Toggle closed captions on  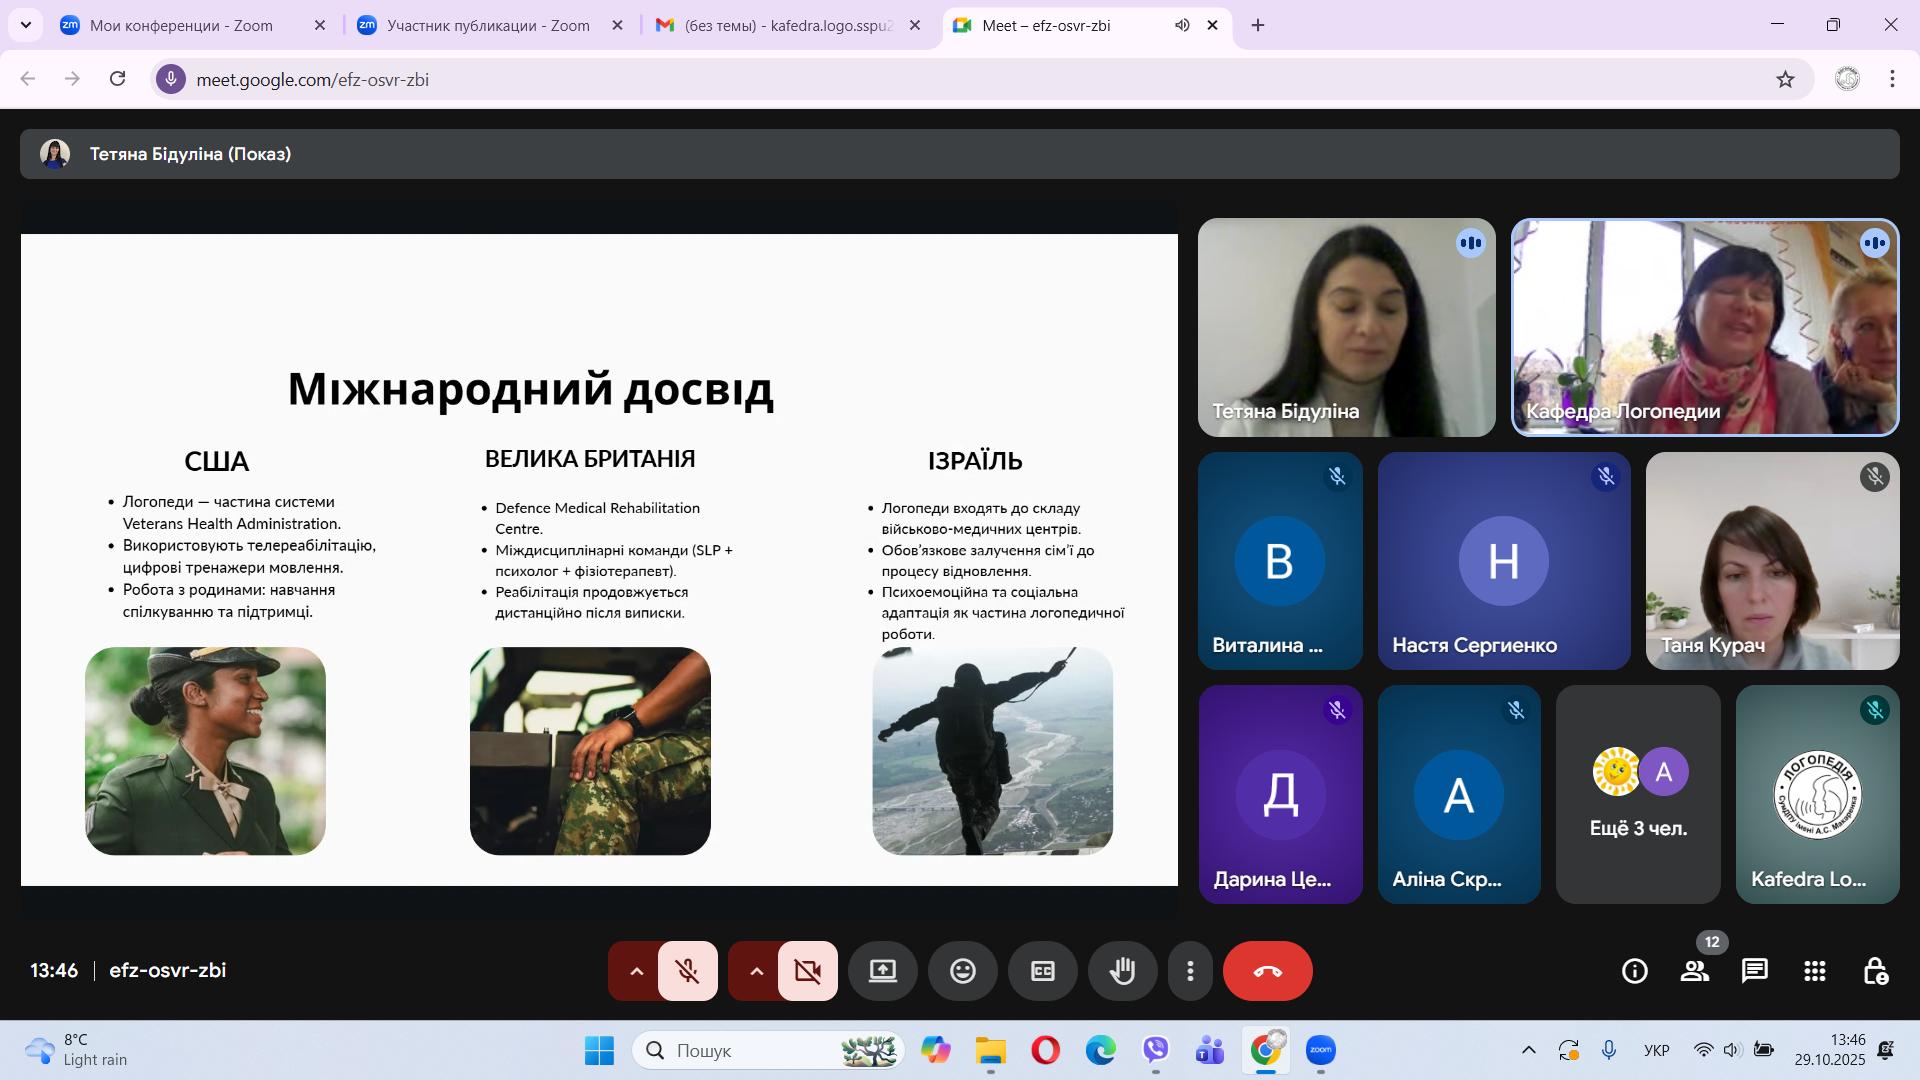[x=1042, y=971]
